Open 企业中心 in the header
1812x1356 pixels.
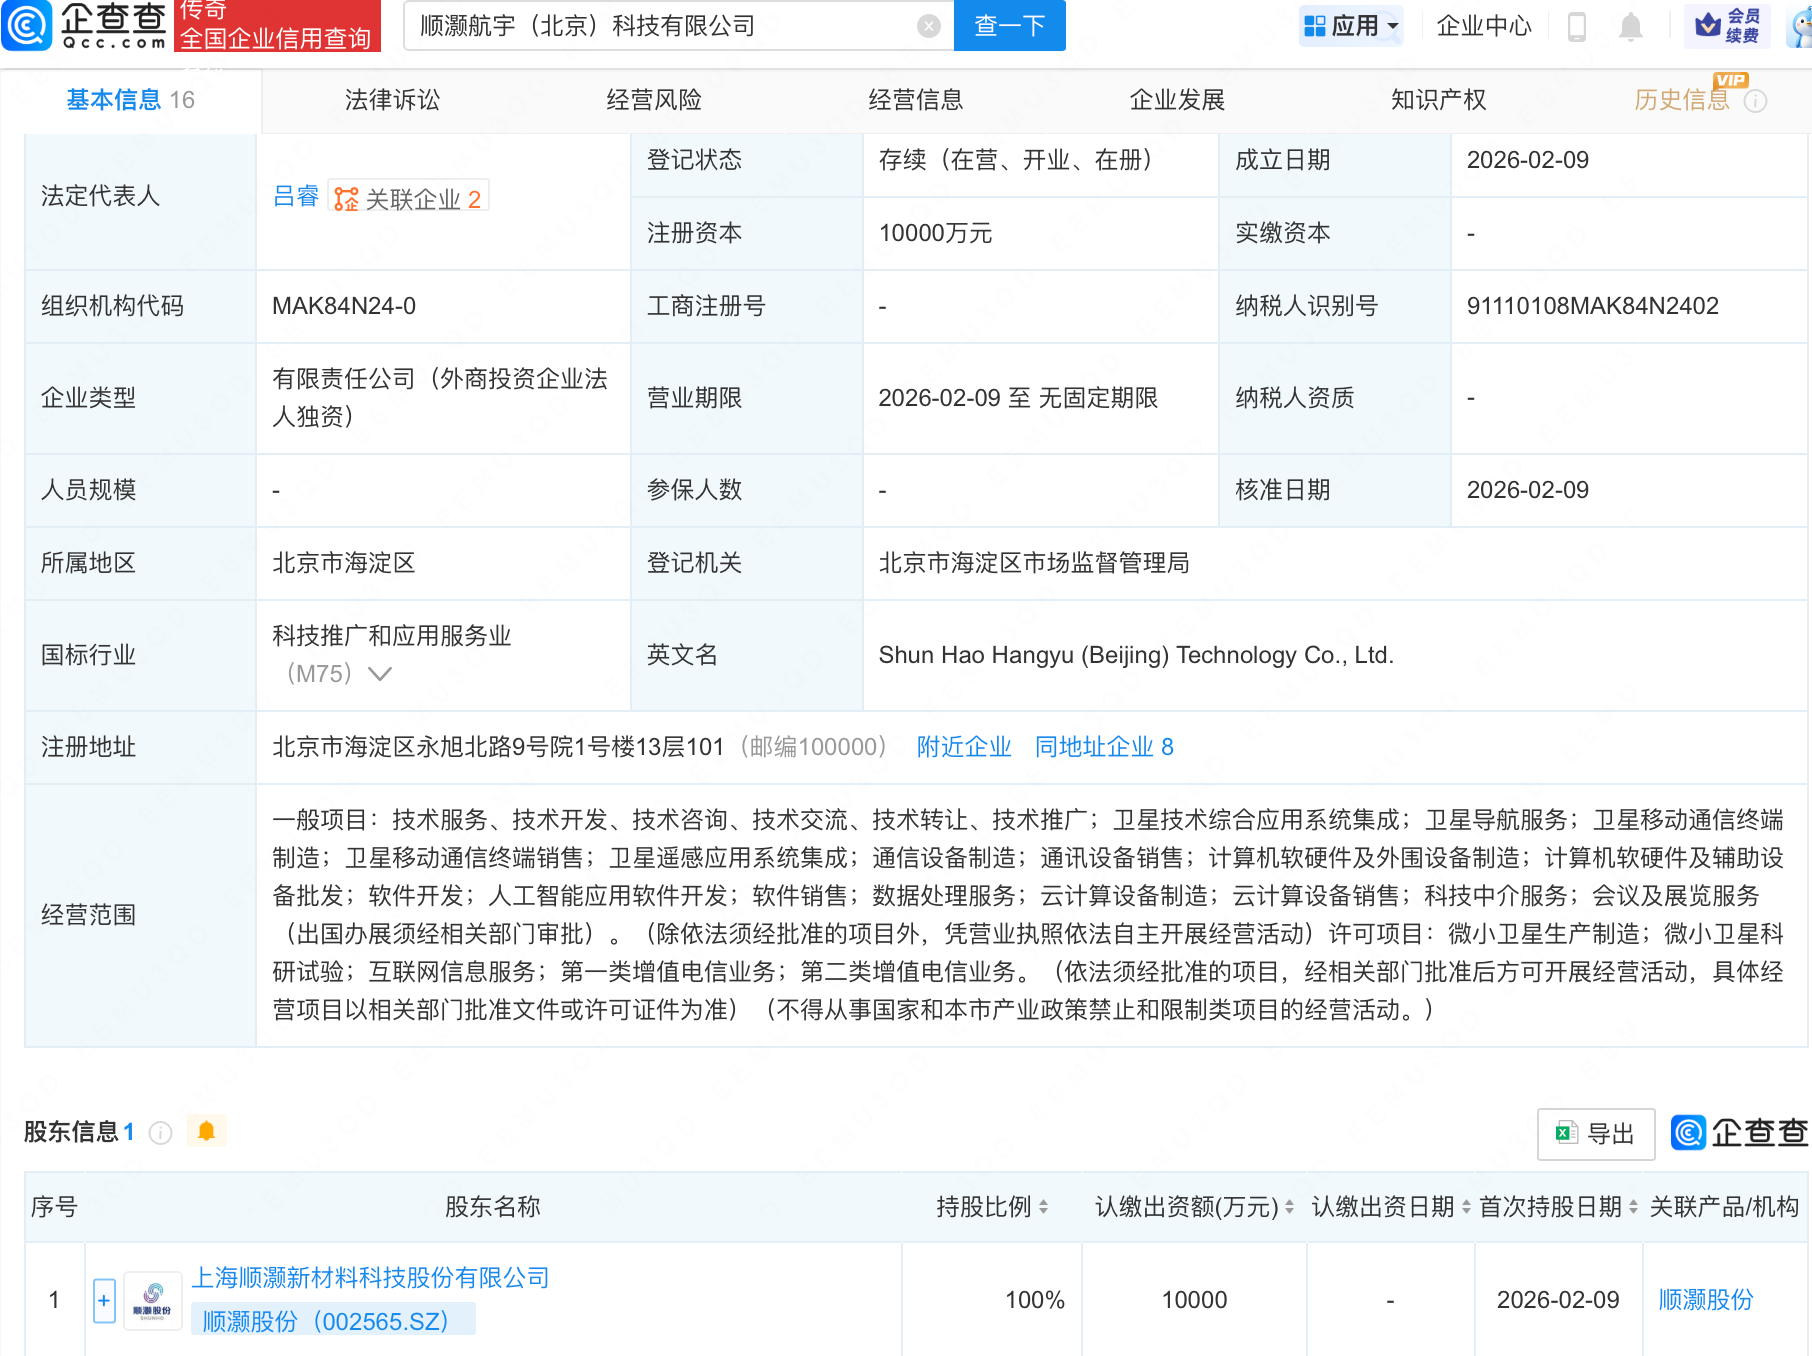[x=1484, y=26]
